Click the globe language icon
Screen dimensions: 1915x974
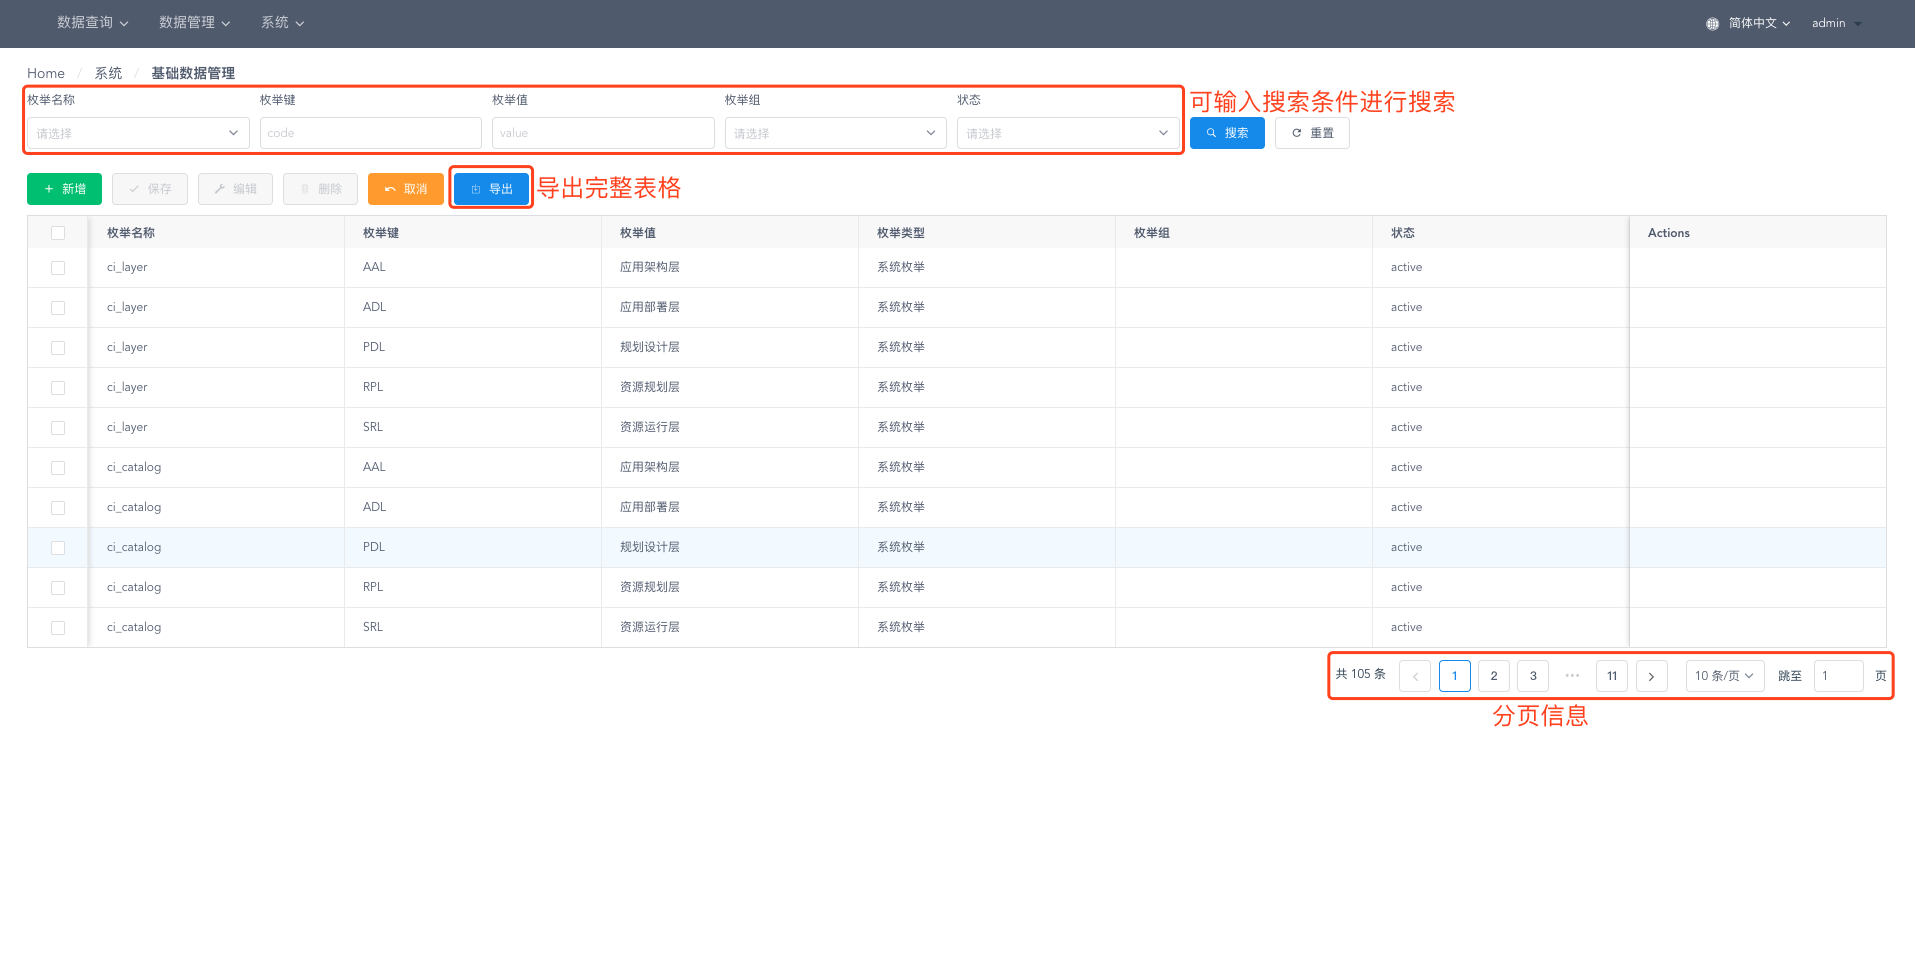(x=1712, y=23)
